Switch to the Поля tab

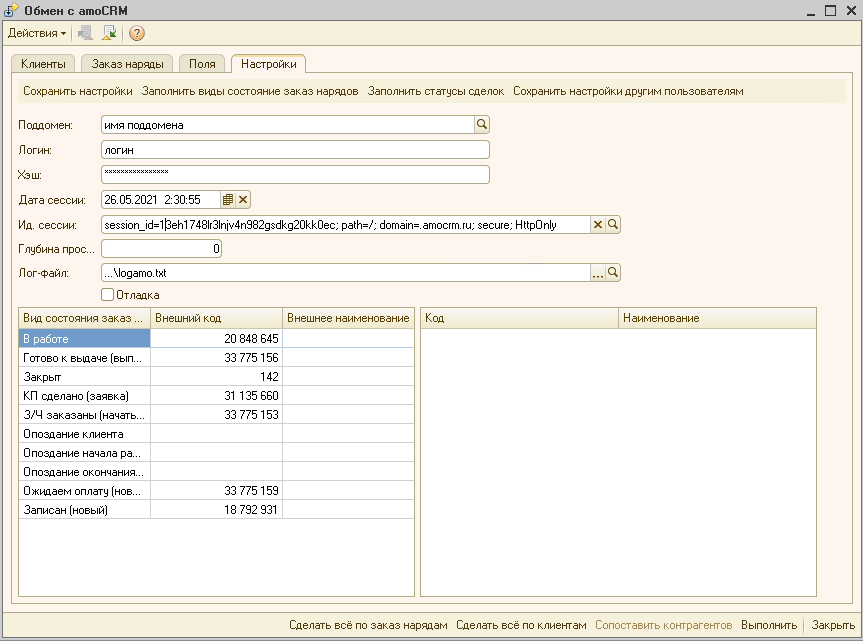[202, 64]
